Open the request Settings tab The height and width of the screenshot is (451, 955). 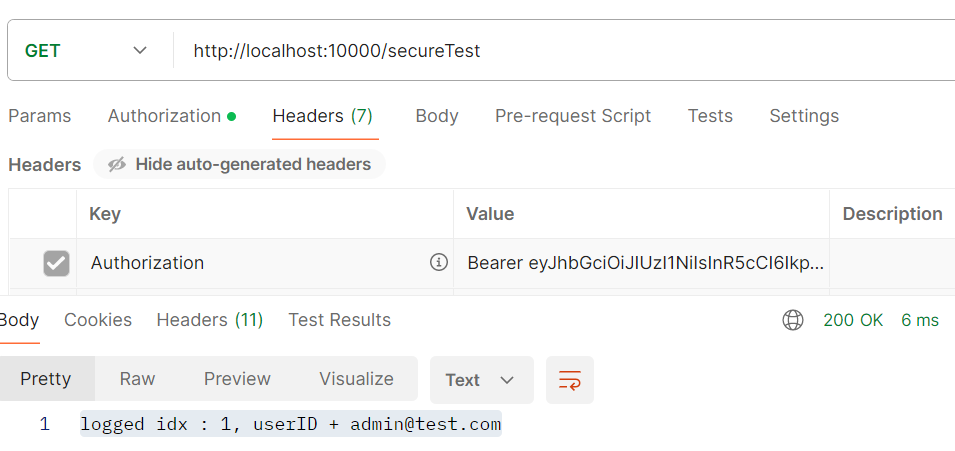(x=804, y=116)
